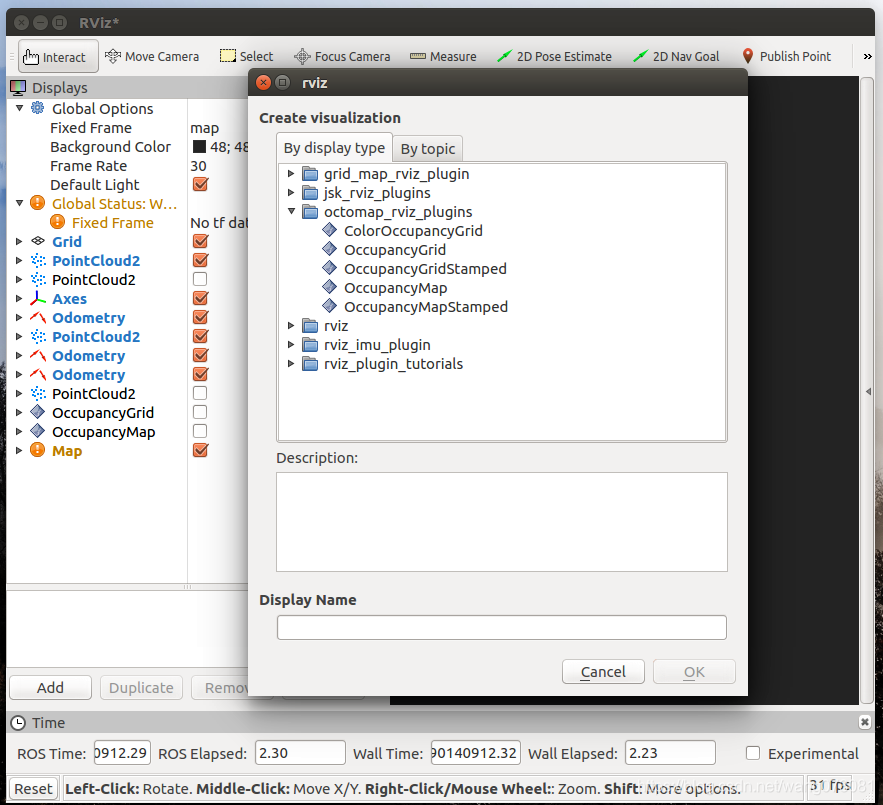Image resolution: width=883 pixels, height=805 pixels.
Task: Select OccupancyMap in the plugin list
Action: click(395, 288)
